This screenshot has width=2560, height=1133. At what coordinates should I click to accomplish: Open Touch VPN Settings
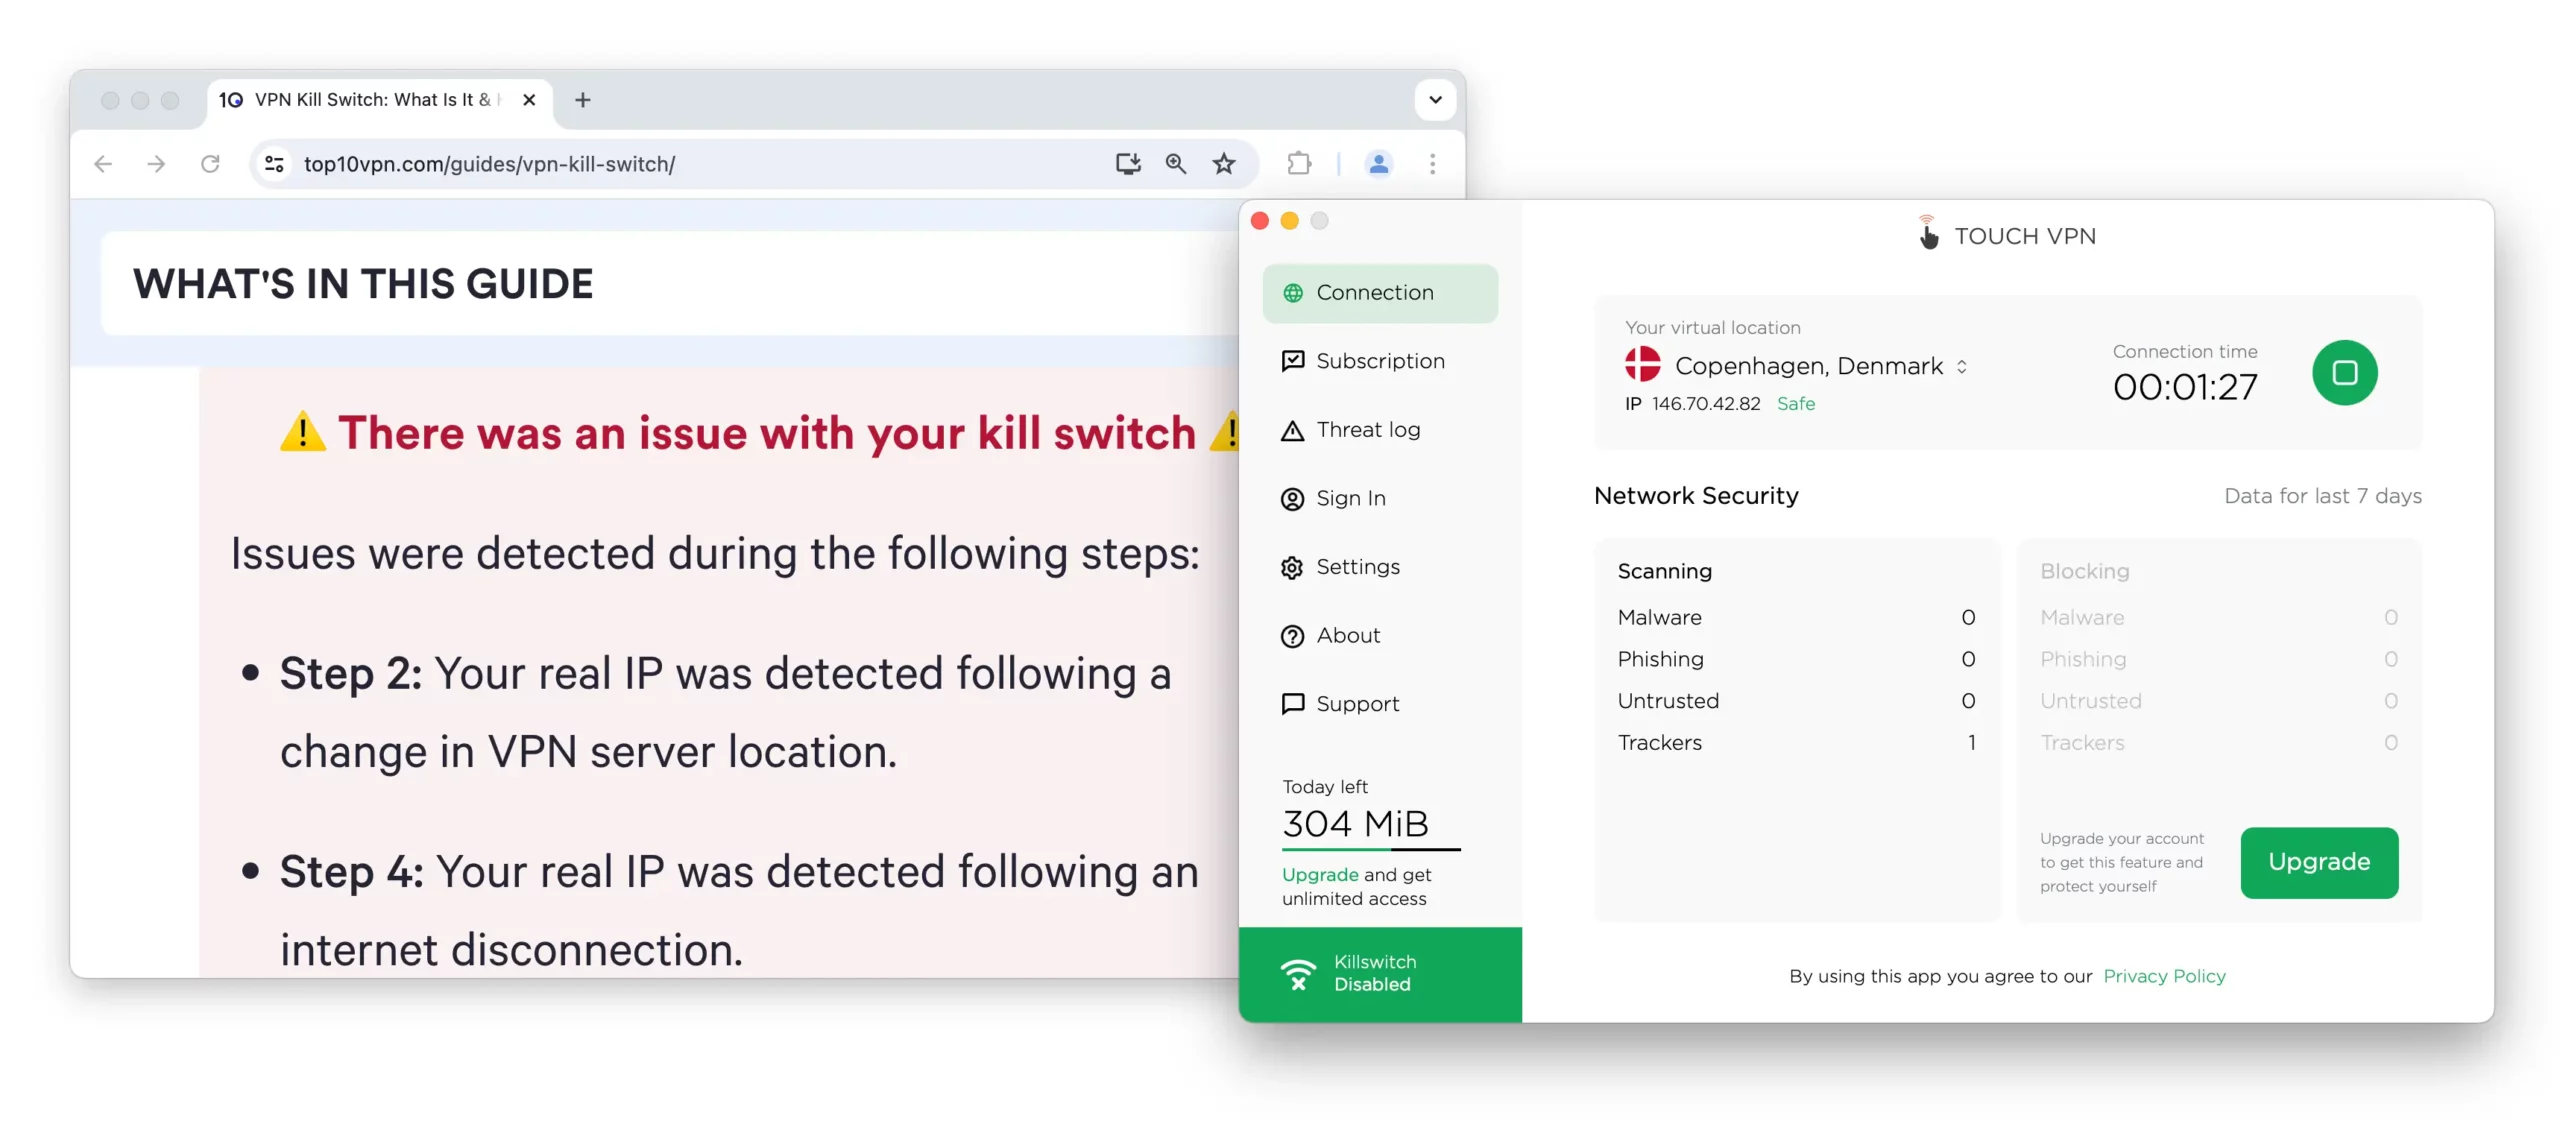coord(1358,566)
